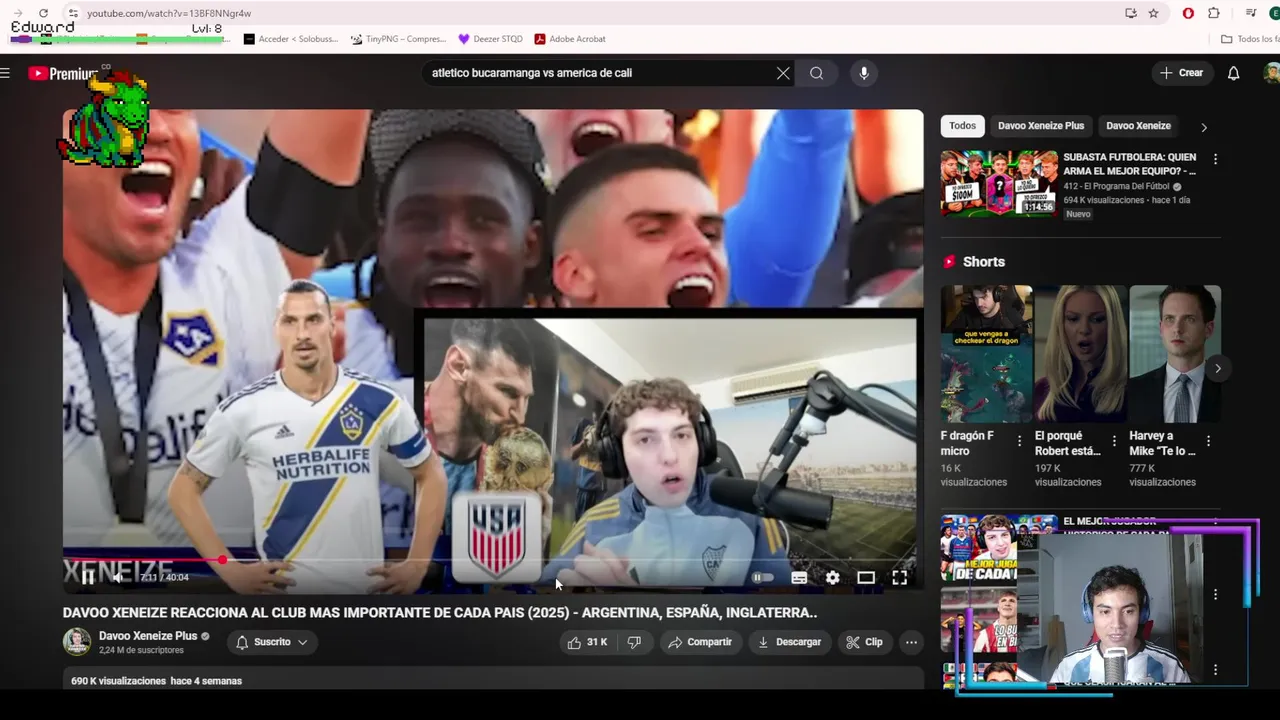Dislike the video
The width and height of the screenshot is (1280, 720).
[x=634, y=642]
